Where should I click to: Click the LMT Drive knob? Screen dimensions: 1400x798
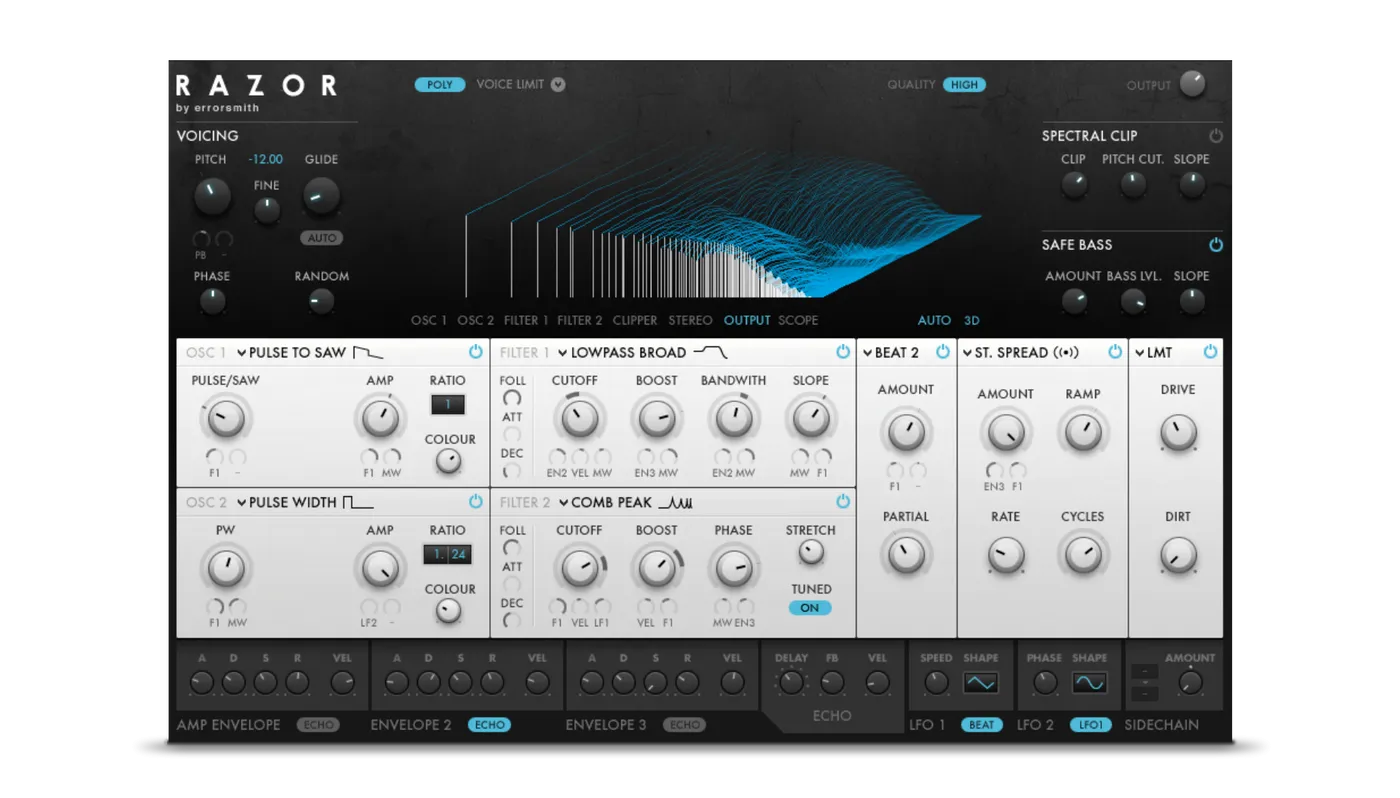pyautogui.click(x=1177, y=433)
